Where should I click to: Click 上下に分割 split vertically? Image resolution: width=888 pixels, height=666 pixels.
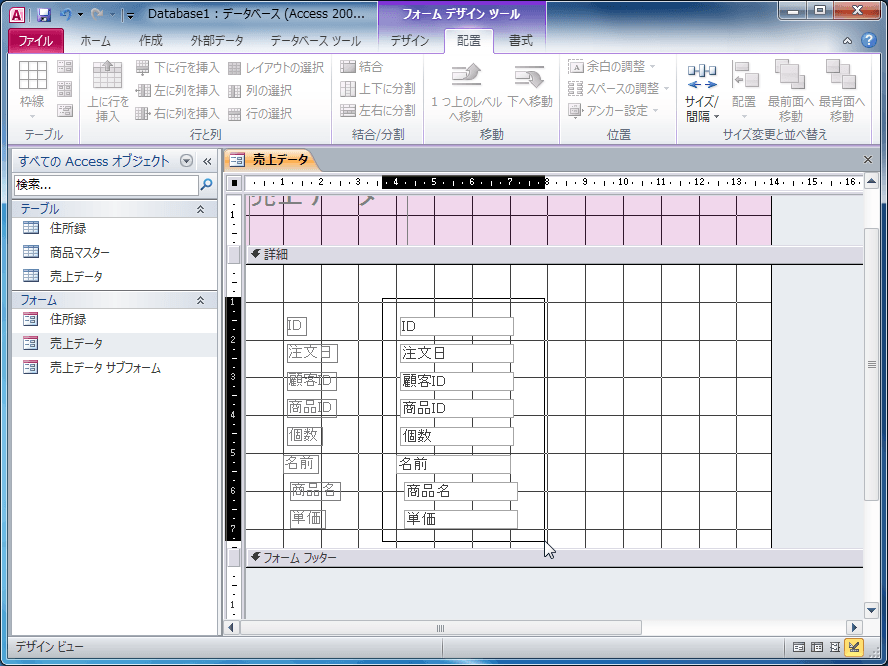[378, 89]
